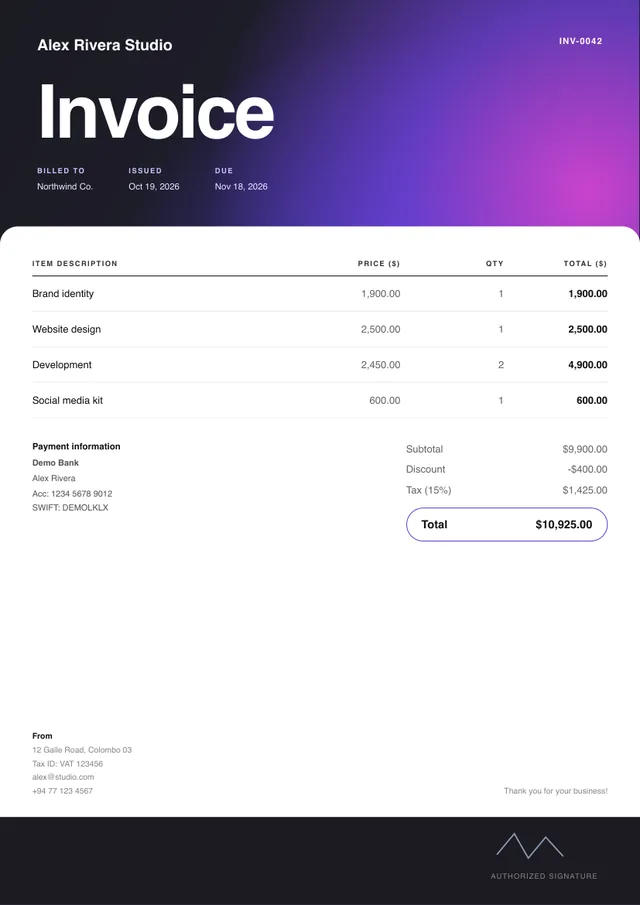The width and height of the screenshot is (640, 905).
Task: Click the Tax (15%) label
Action: (428, 490)
